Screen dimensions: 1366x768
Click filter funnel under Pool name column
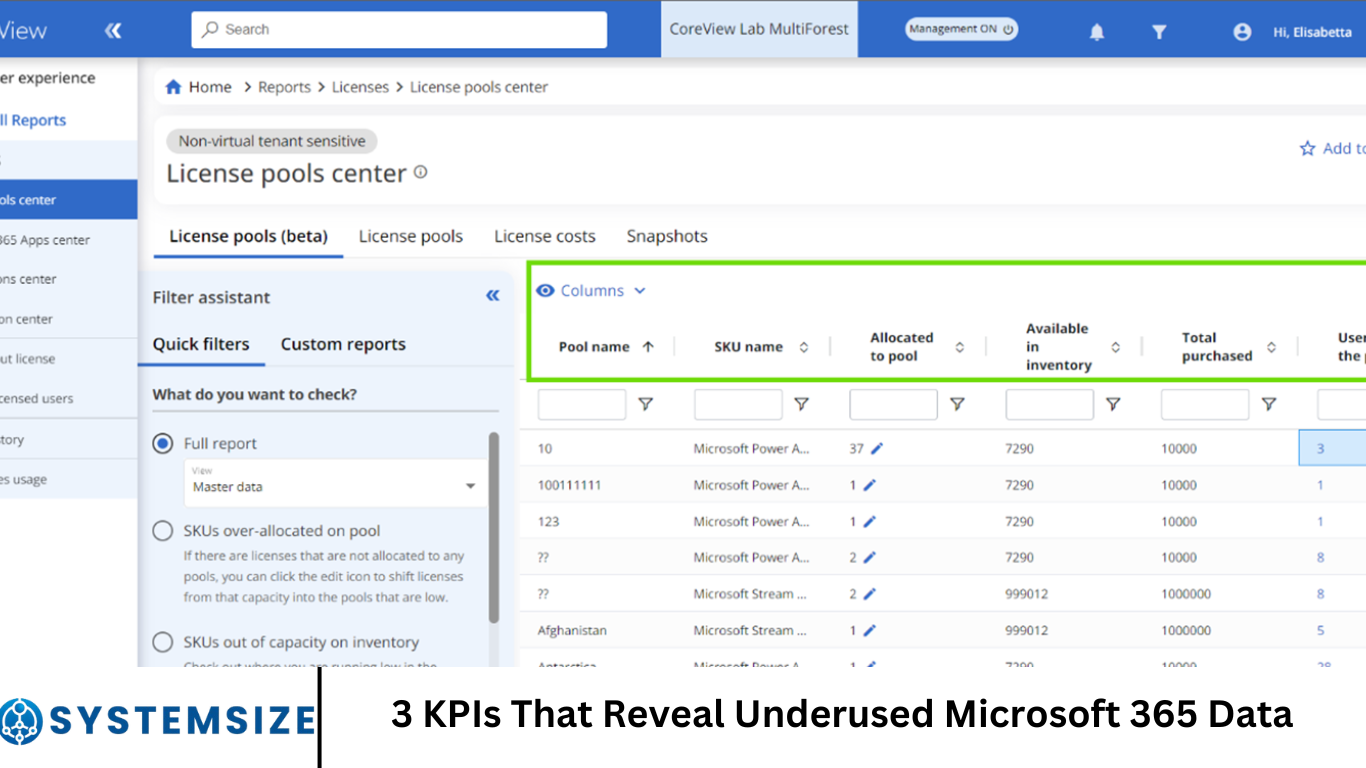tap(646, 404)
